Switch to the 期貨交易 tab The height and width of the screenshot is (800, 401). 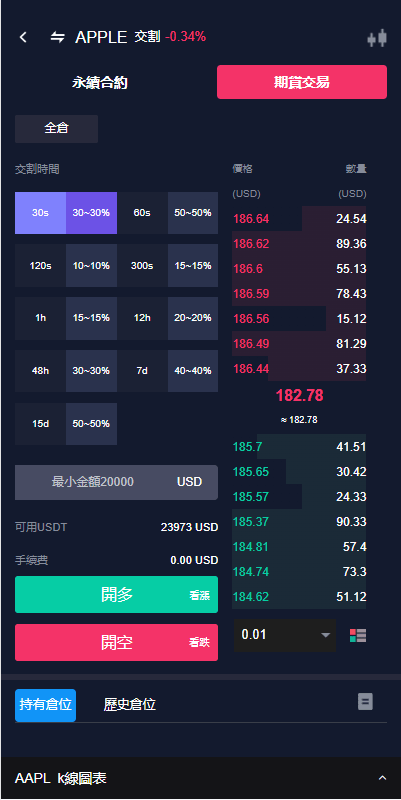pos(302,82)
